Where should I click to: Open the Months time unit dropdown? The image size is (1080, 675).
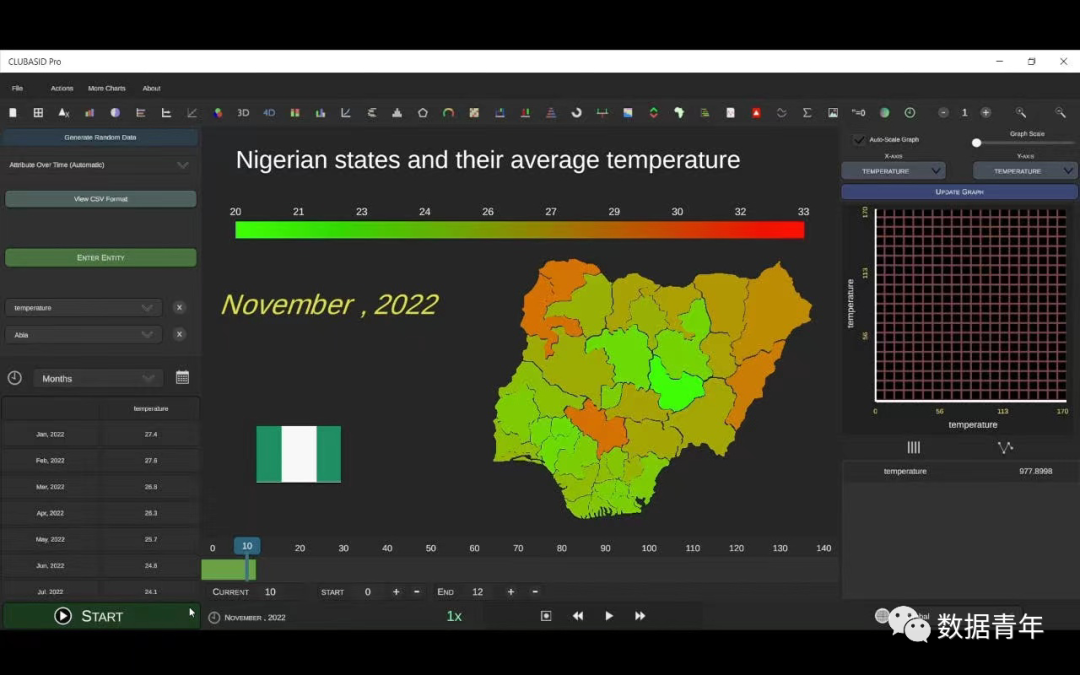[x=97, y=378]
